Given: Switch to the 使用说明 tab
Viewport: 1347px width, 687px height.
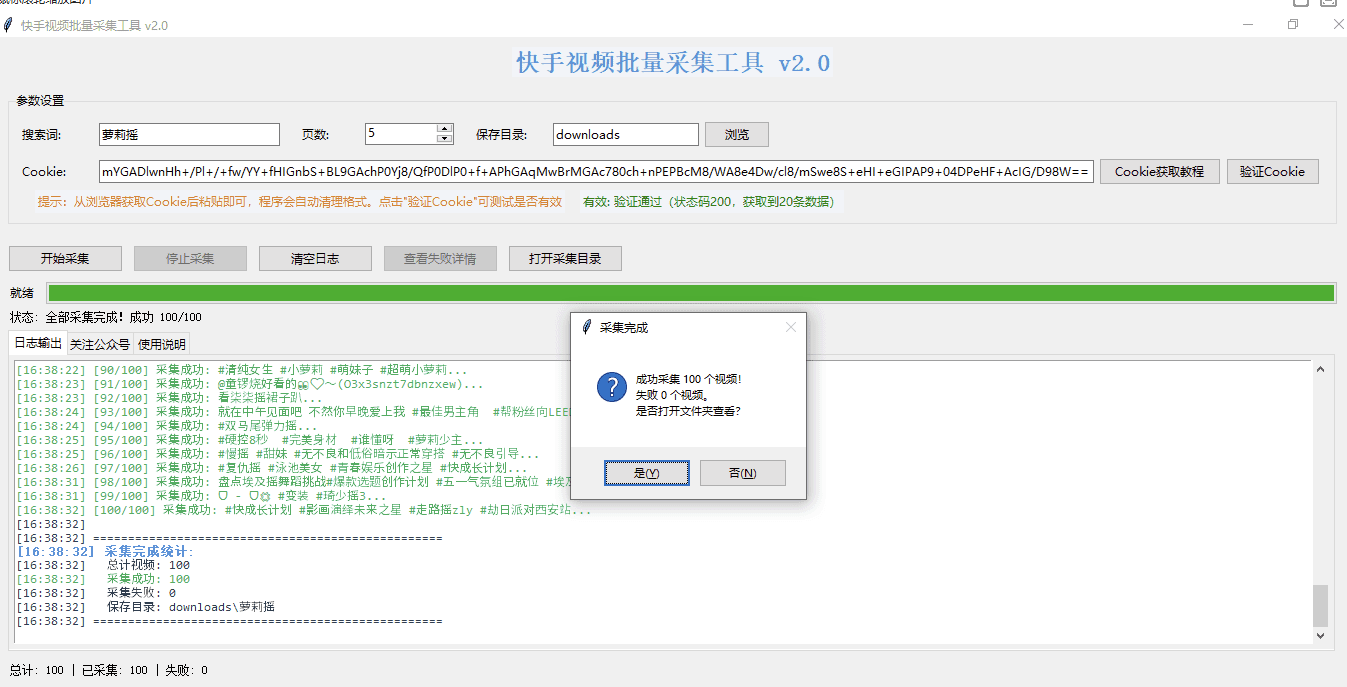Looking at the screenshot, I should [161, 344].
